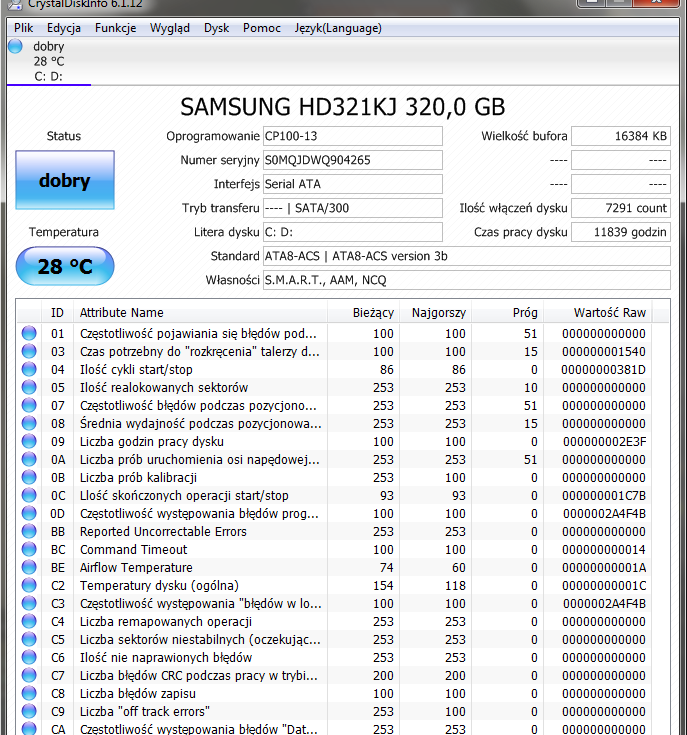Click status icon for Ilość nie naprawionych błędów
This screenshot has height=735, width=687.
29,657
